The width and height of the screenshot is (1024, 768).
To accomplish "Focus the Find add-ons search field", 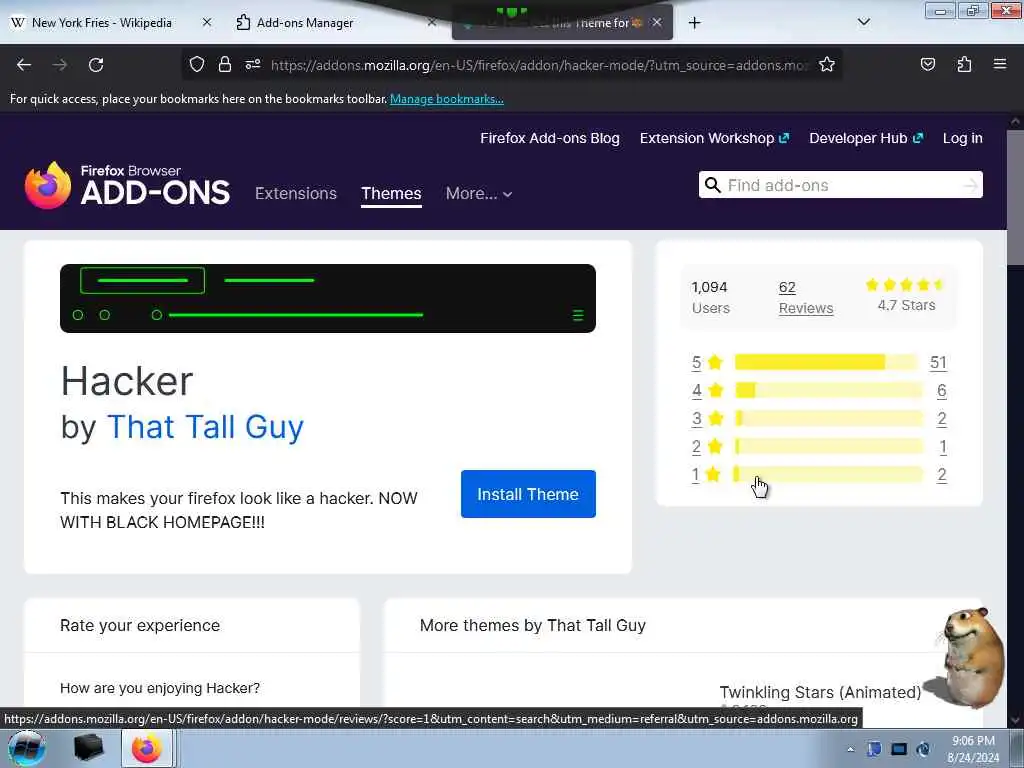I will pyautogui.click(x=840, y=185).
